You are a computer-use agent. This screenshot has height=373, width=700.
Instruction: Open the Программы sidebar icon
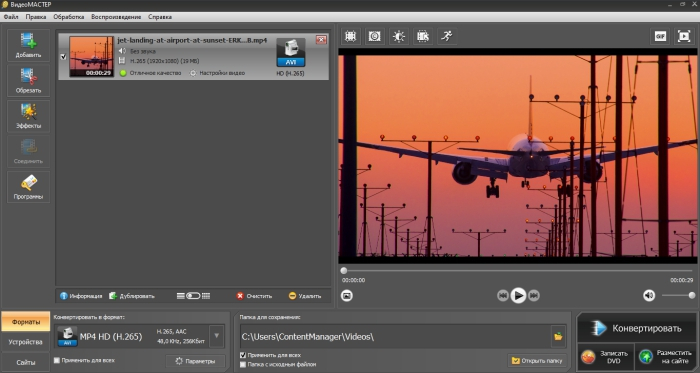click(28, 187)
